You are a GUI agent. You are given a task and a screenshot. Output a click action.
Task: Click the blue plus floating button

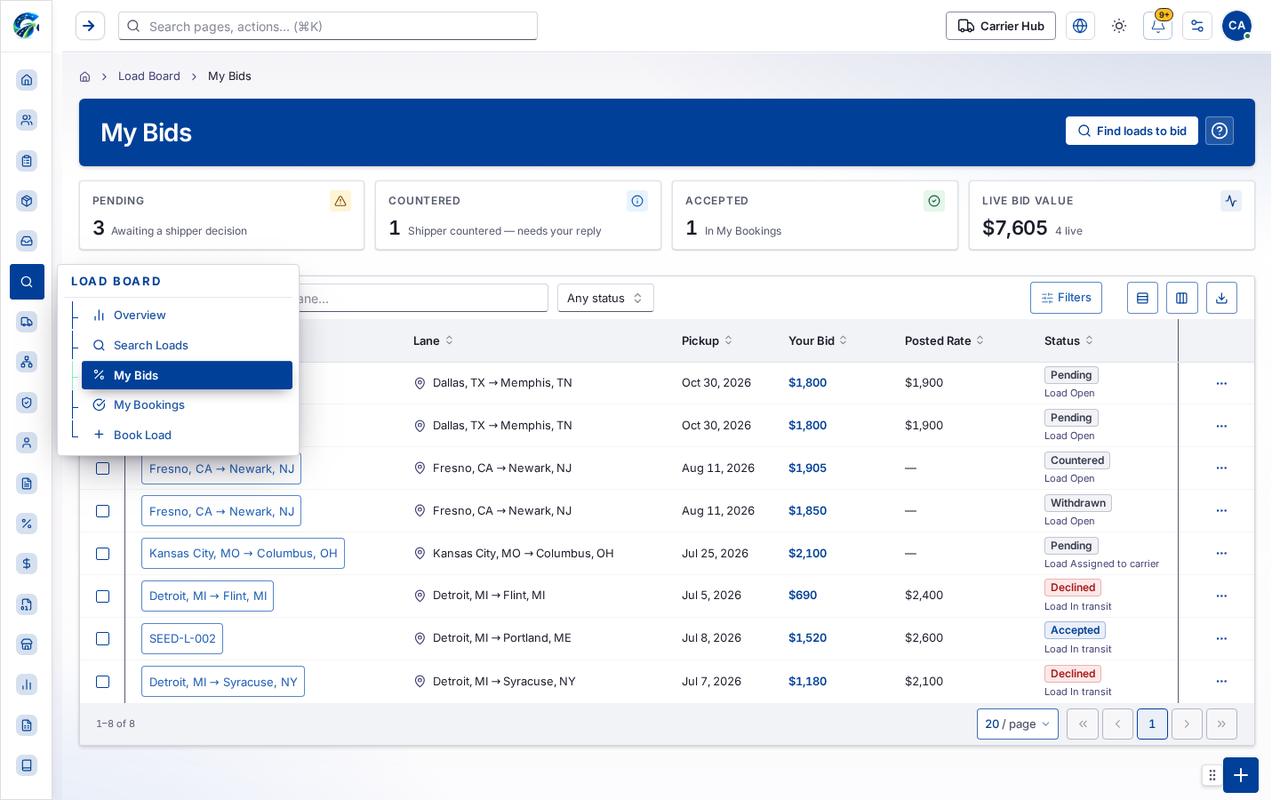[x=1240, y=775]
